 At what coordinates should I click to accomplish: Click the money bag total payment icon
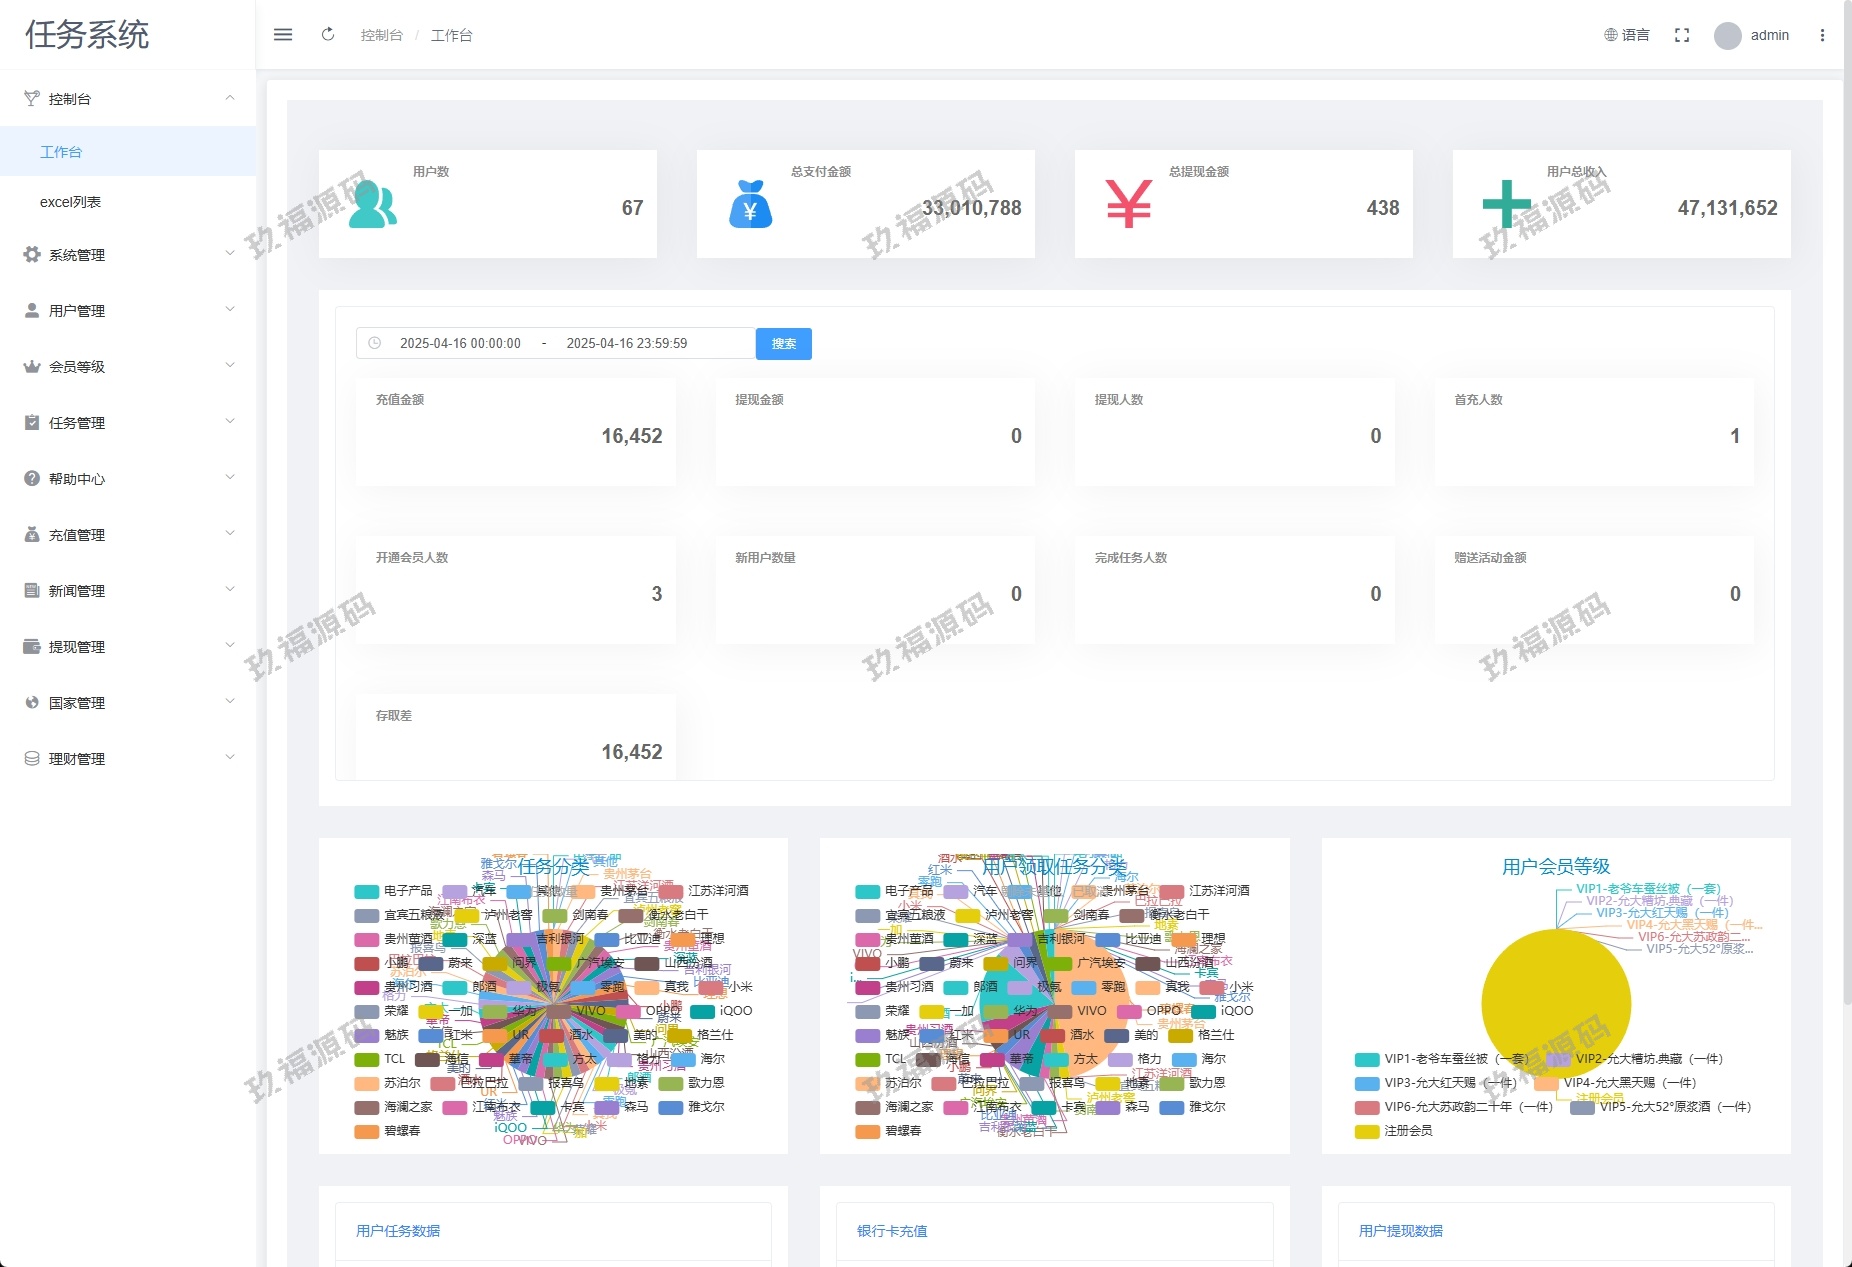tap(750, 205)
